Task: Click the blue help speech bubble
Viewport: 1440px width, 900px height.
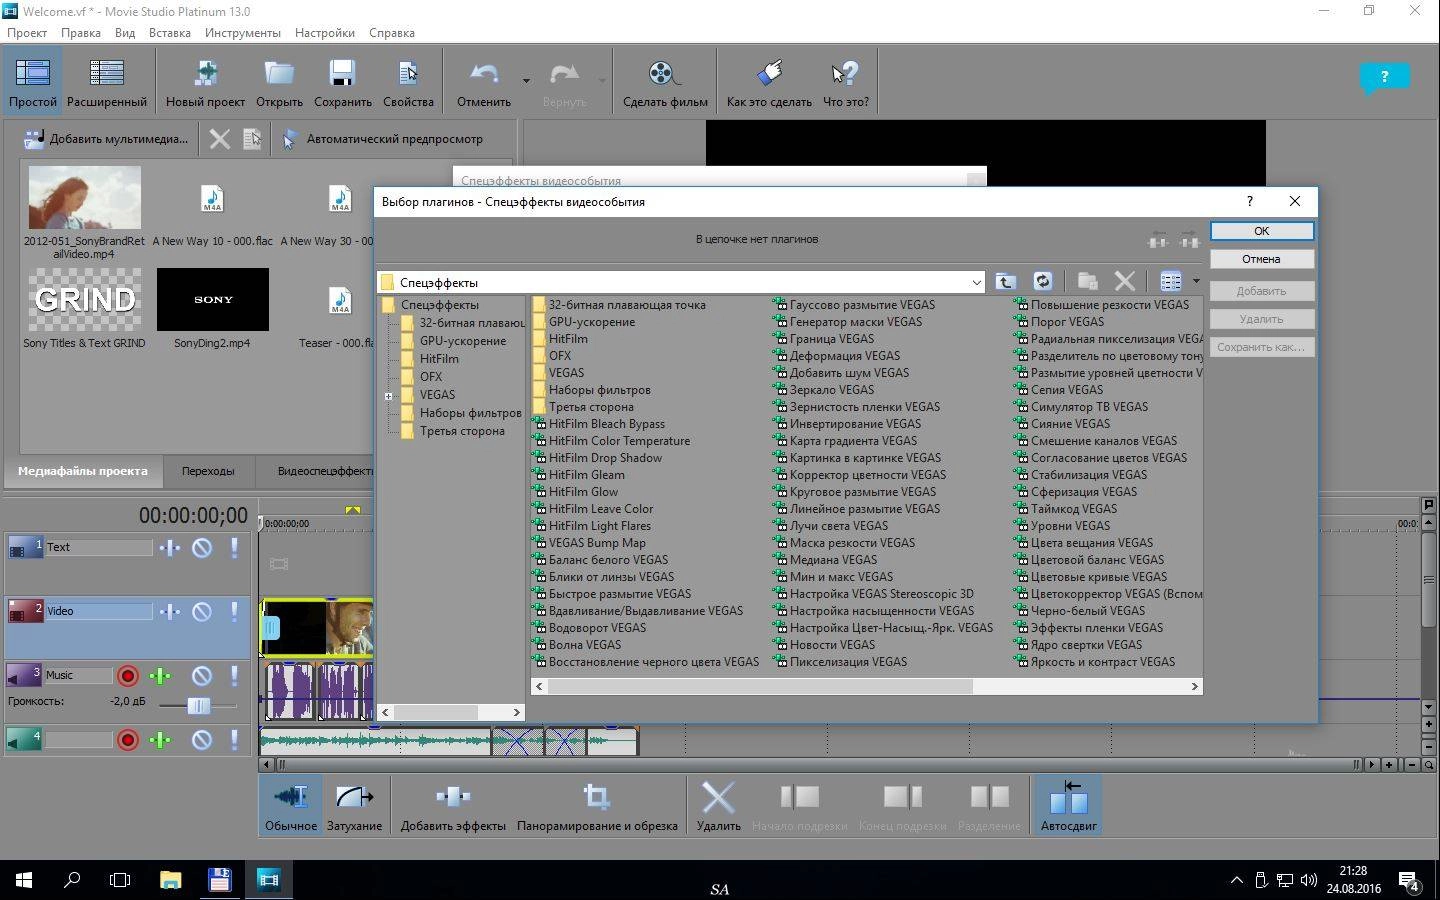Action: pos(1384,78)
